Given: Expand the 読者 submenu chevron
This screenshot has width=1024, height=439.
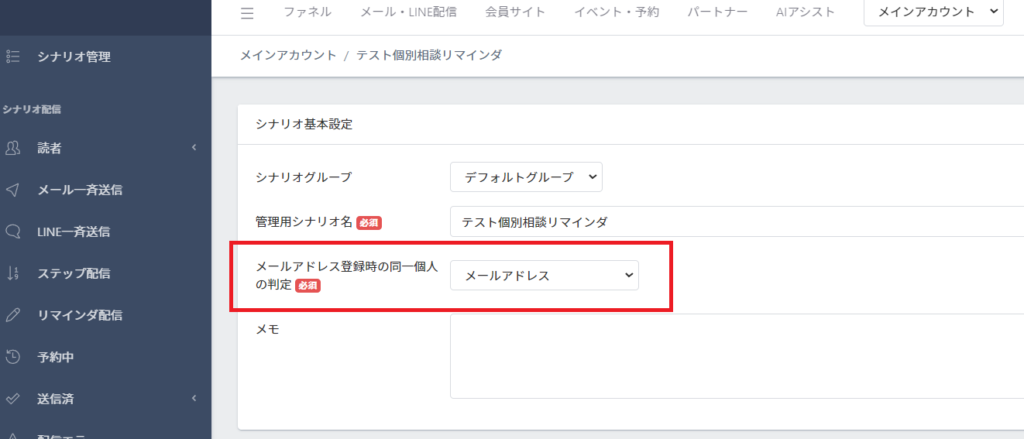Looking at the screenshot, I should (x=194, y=148).
